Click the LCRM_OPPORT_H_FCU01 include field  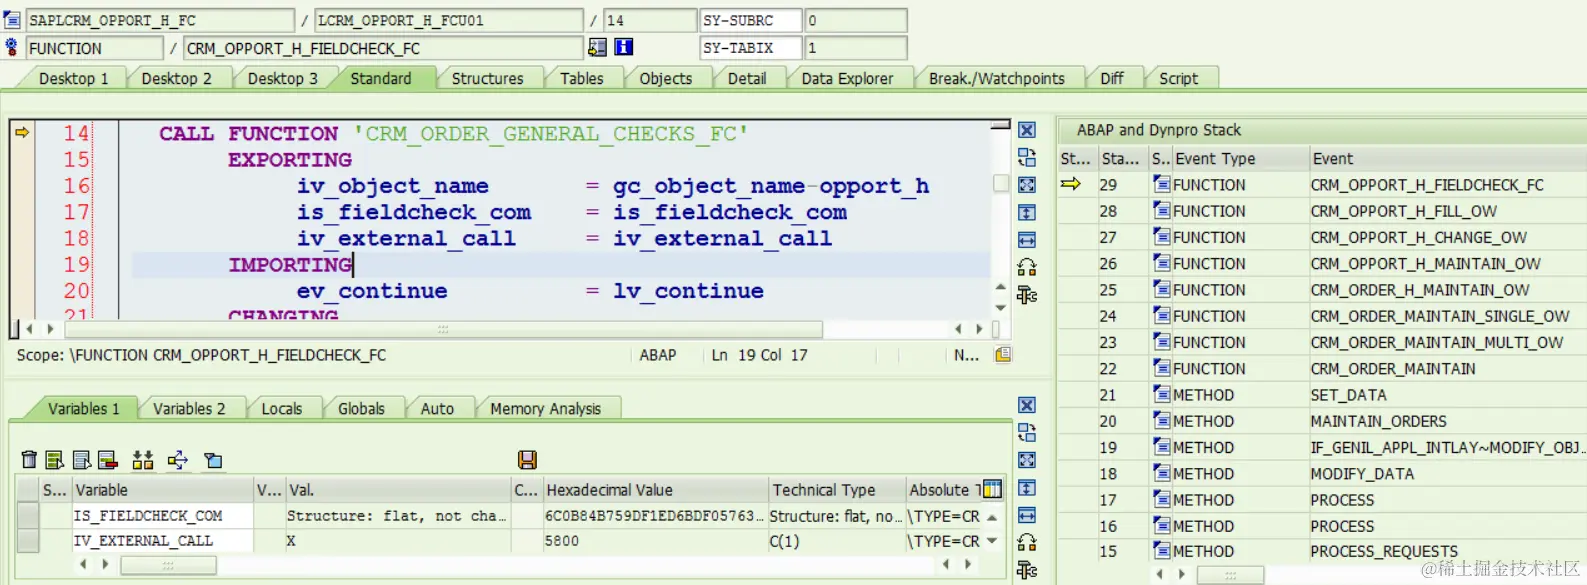pyautogui.click(x=449, y=20)
